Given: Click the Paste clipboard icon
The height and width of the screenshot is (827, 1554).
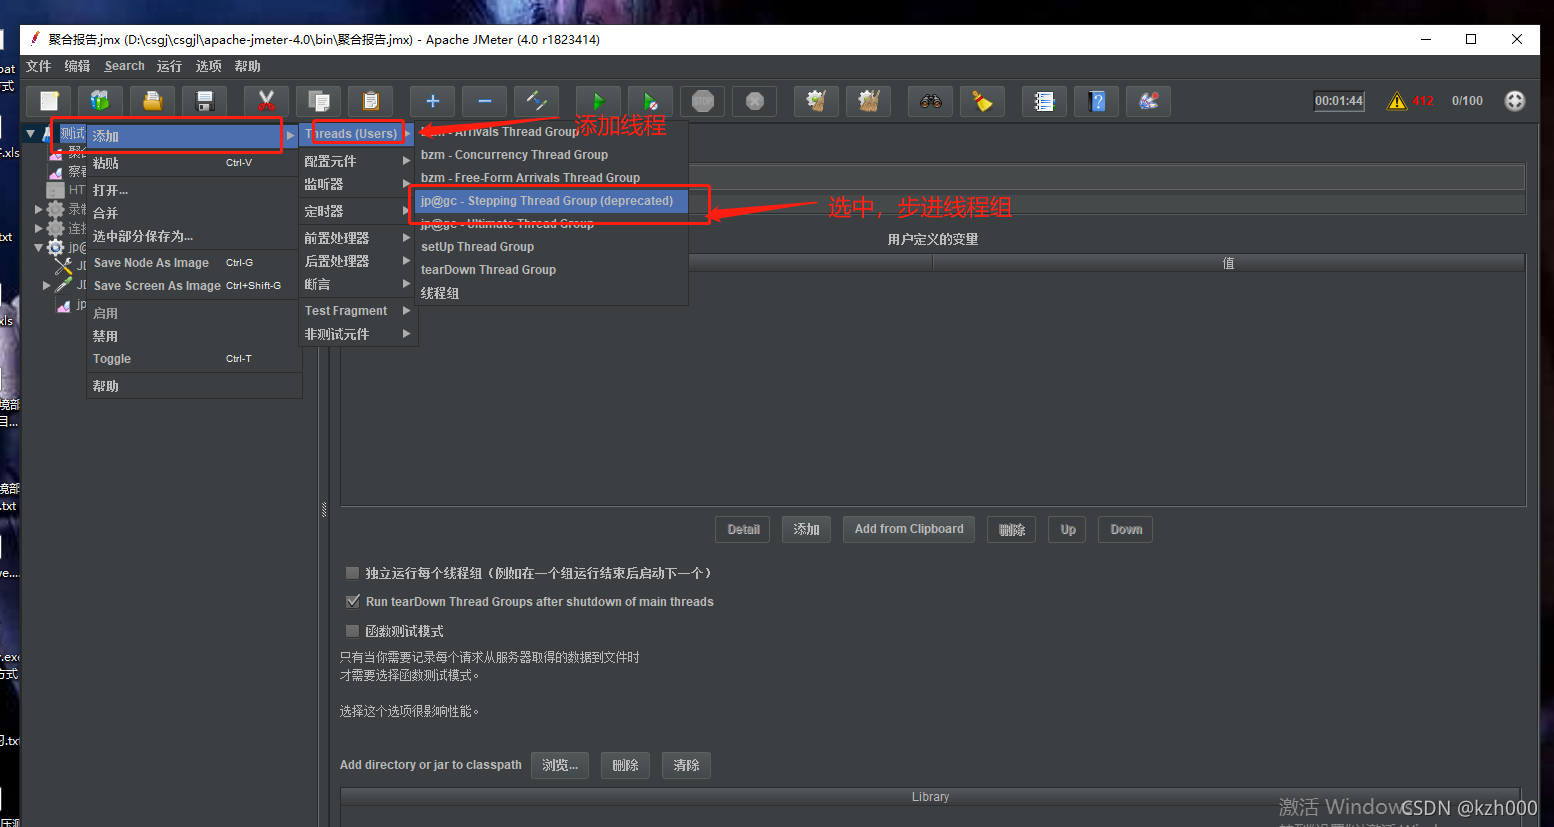Looking at the screenshot, I should (371, 101).
